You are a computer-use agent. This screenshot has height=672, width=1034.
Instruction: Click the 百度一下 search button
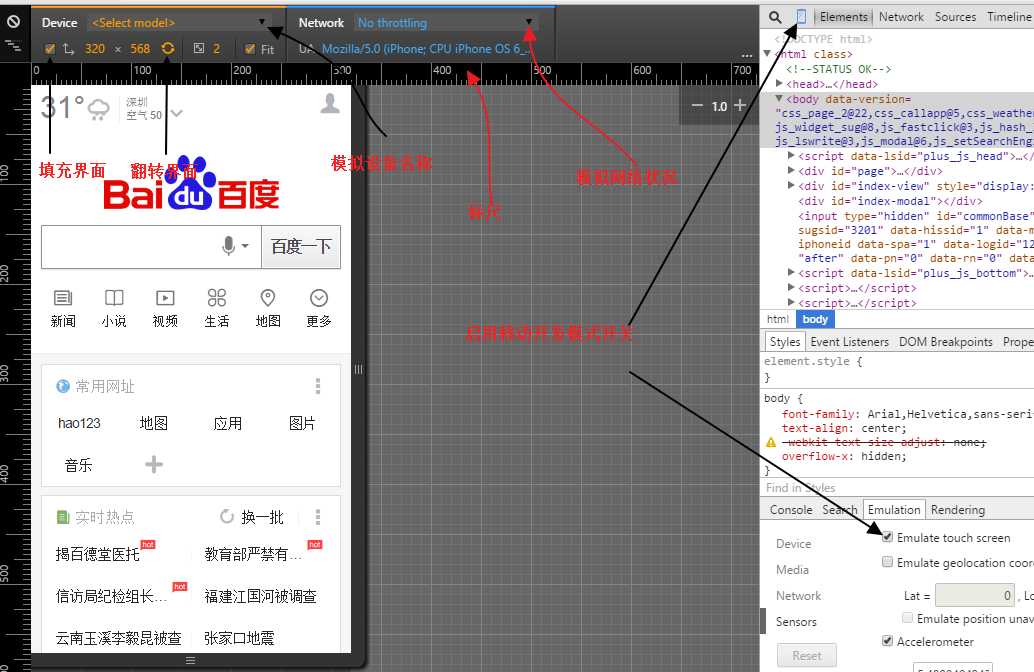[x=301, y=247]
